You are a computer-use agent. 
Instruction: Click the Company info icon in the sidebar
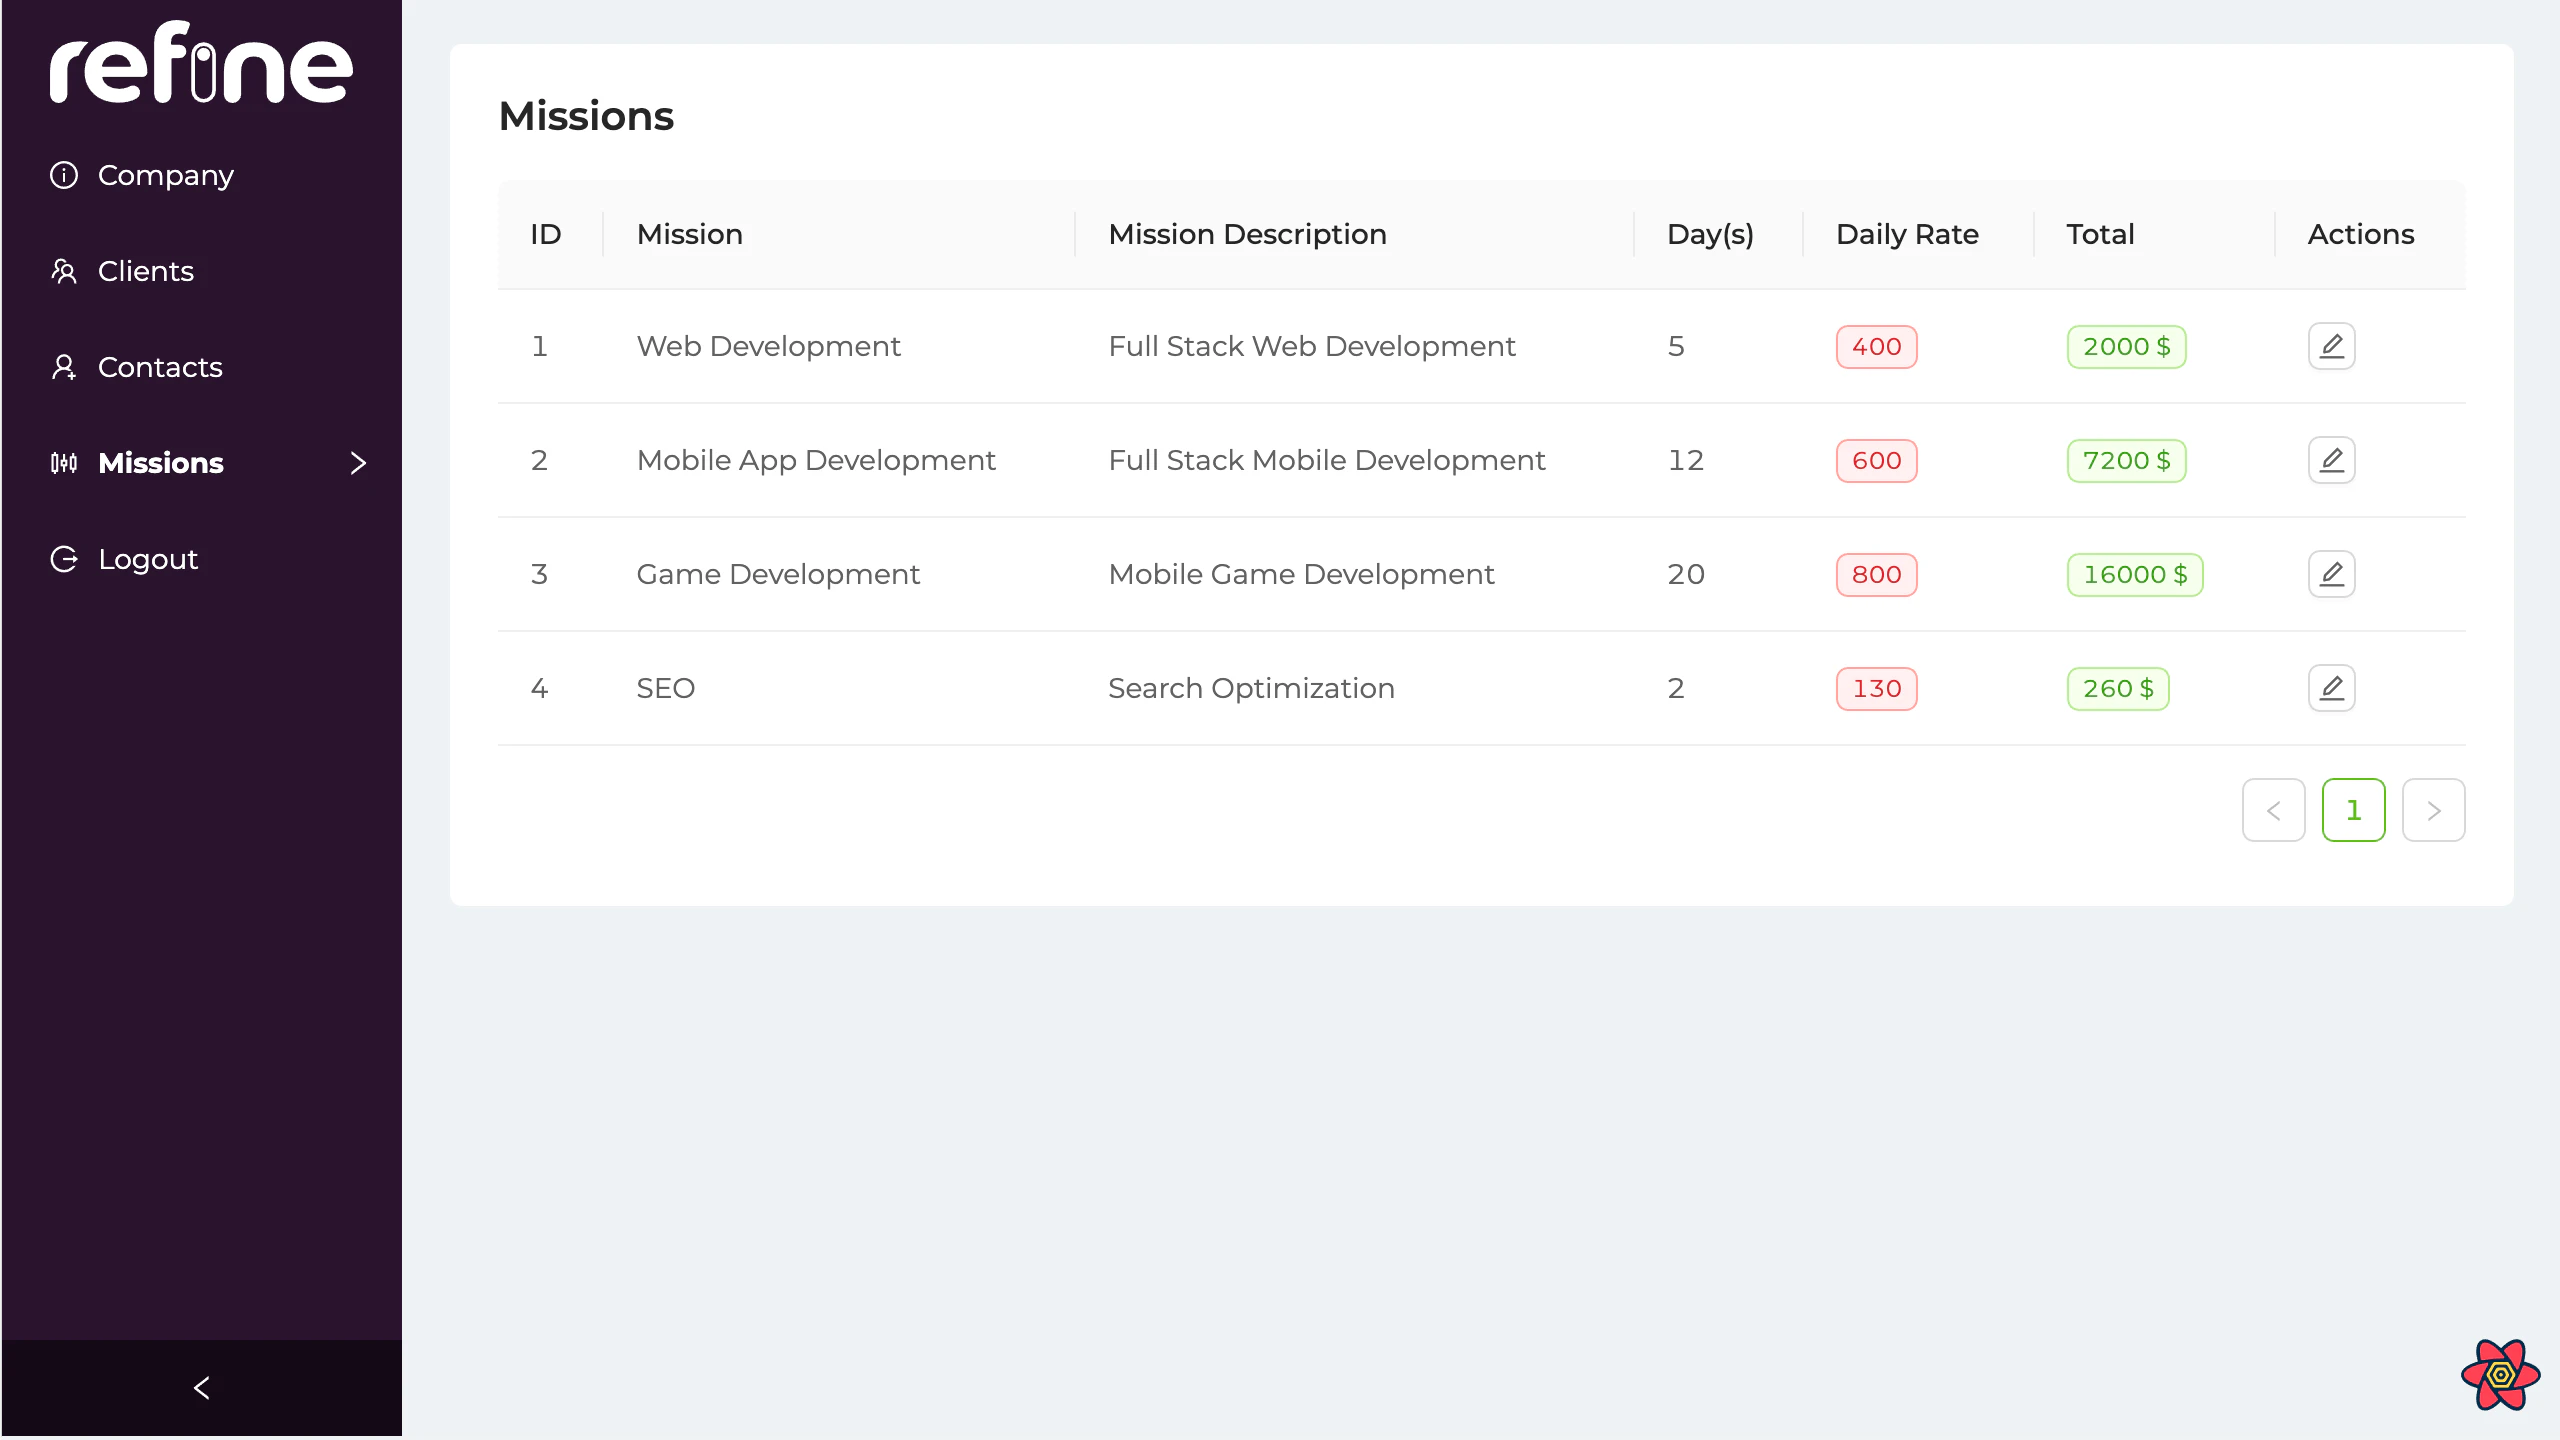64,174
